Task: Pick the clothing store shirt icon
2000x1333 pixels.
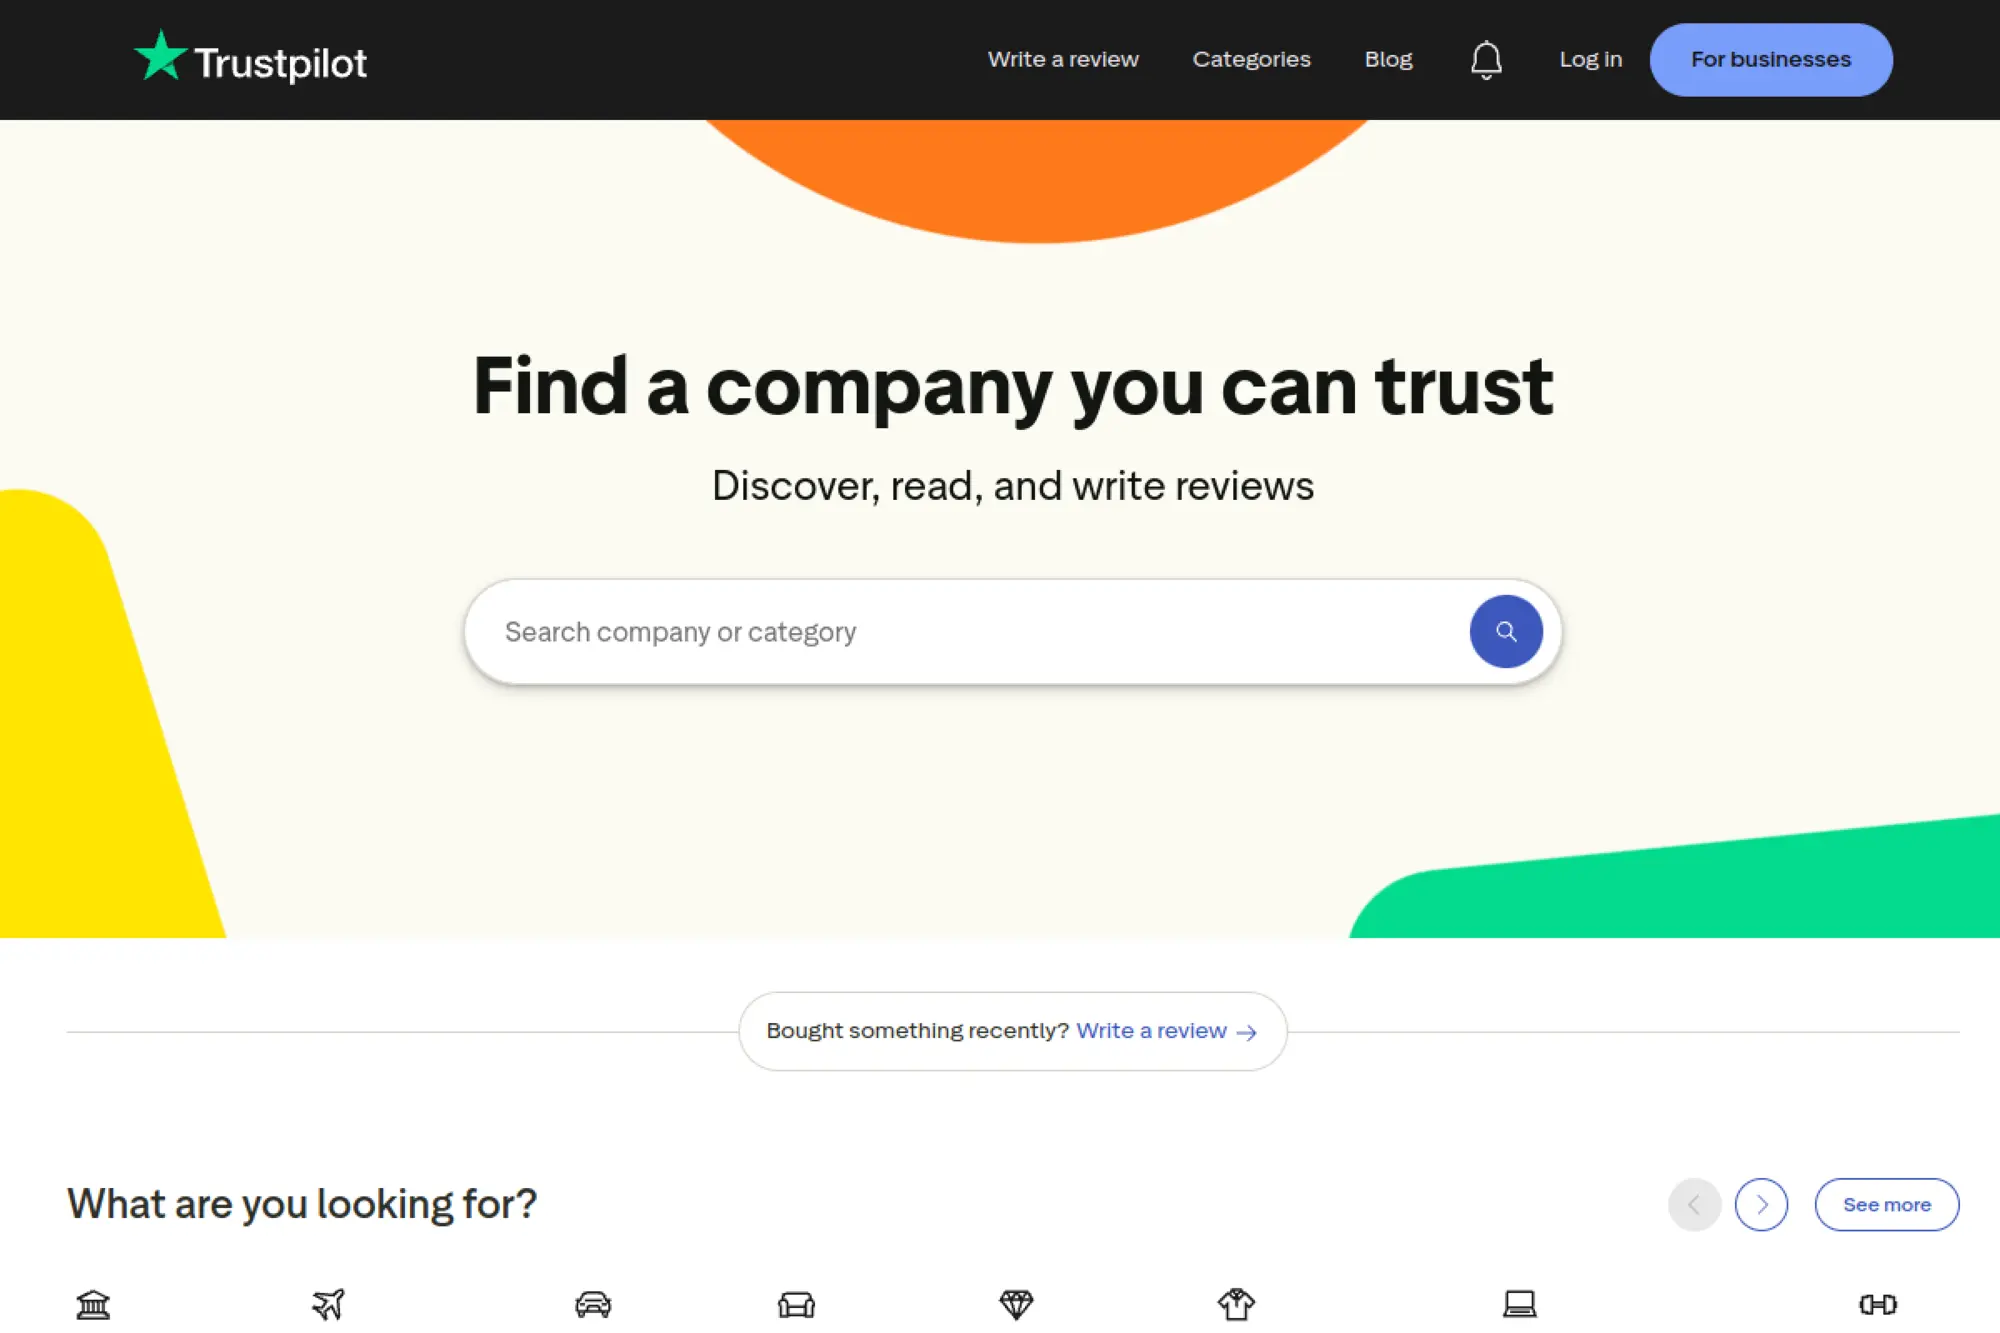Action: click(x=1238, y=1303)
